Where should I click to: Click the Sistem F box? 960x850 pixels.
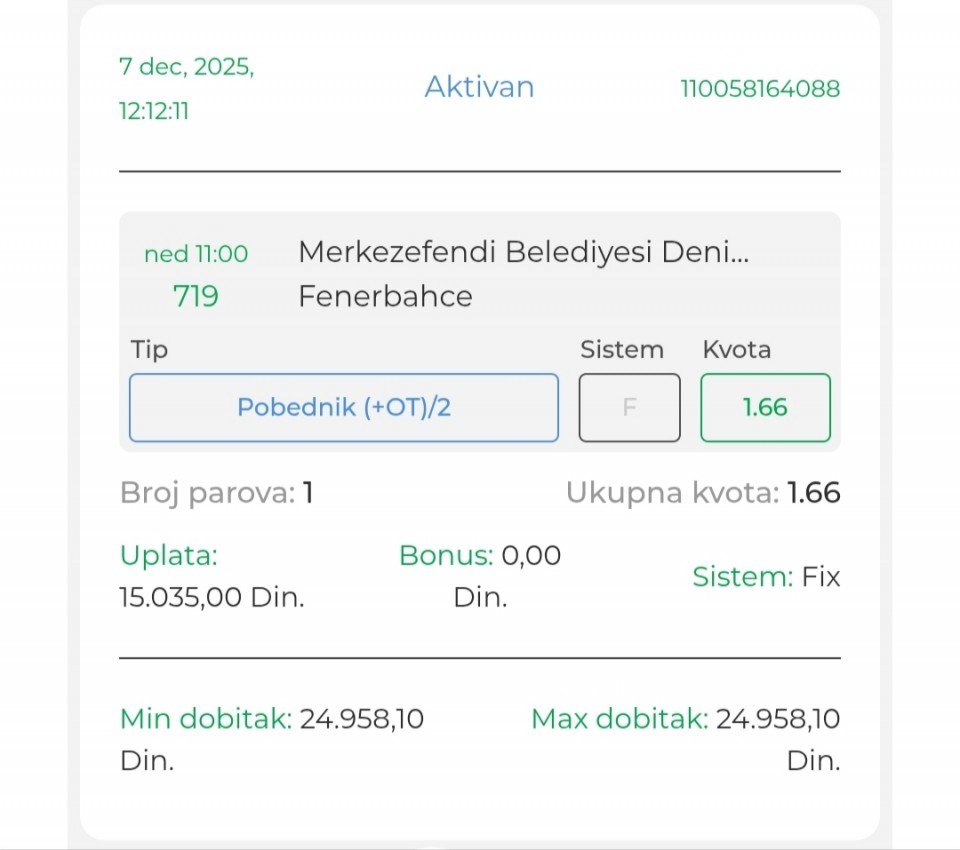coord(629,408)
